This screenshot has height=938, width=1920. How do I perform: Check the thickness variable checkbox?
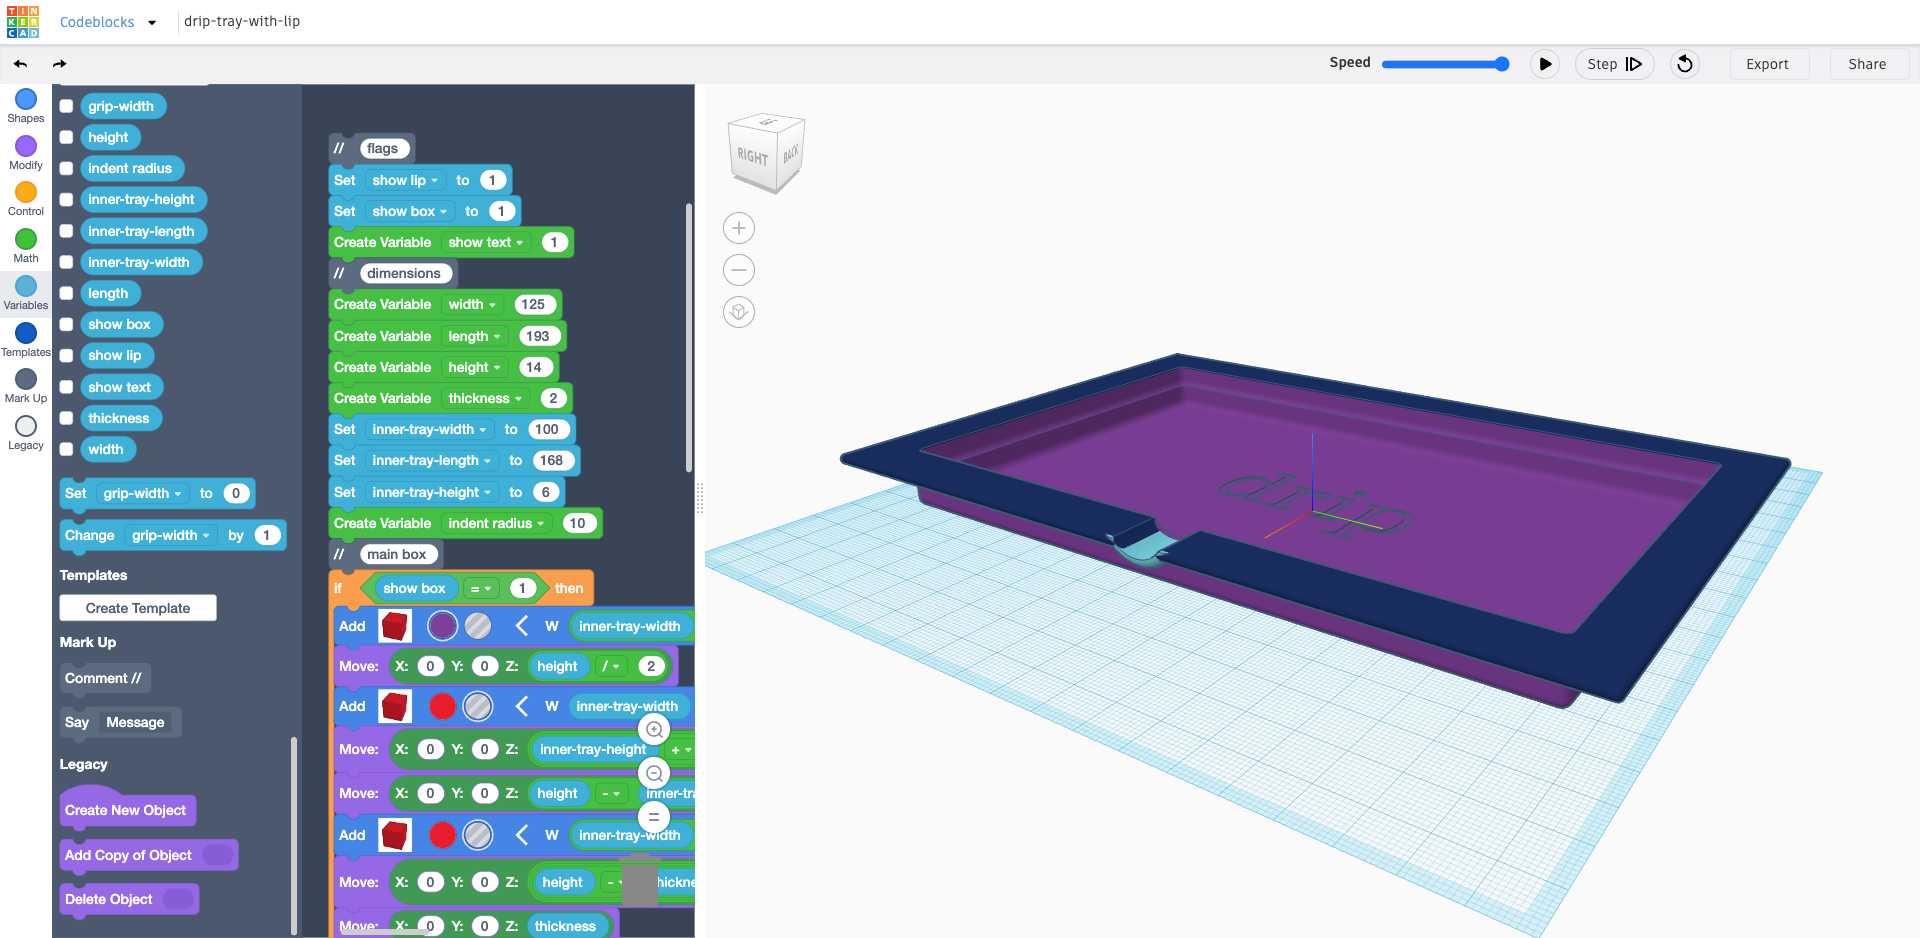point(66,418)
